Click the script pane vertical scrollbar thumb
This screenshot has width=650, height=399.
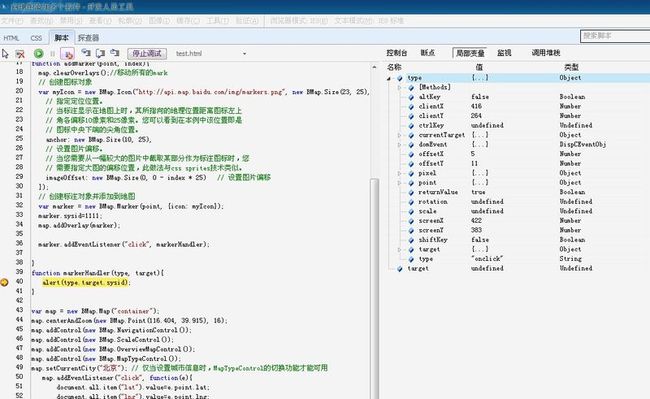(374, 288)
